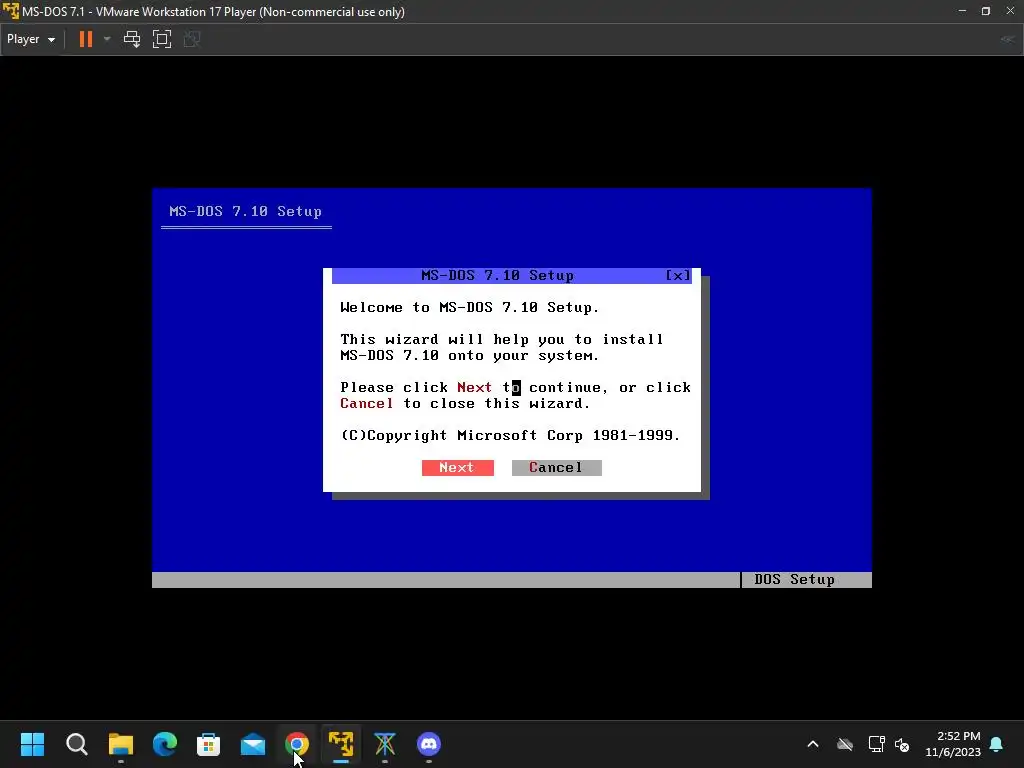1024x768 pixels.
Task: Open Discord from taskbar
Action: [x=429, y=744]
